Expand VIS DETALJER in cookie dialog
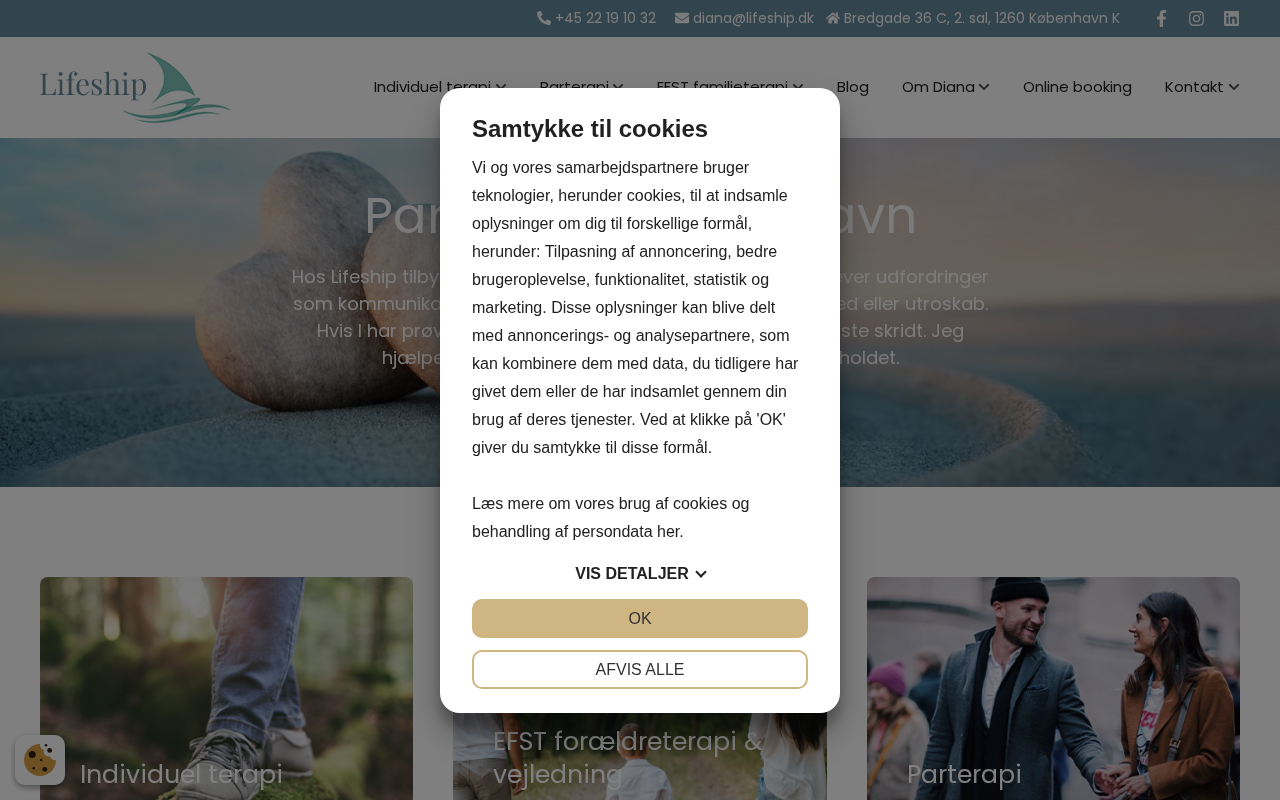This screenshot has height=800, width=1280. point(640,574)
